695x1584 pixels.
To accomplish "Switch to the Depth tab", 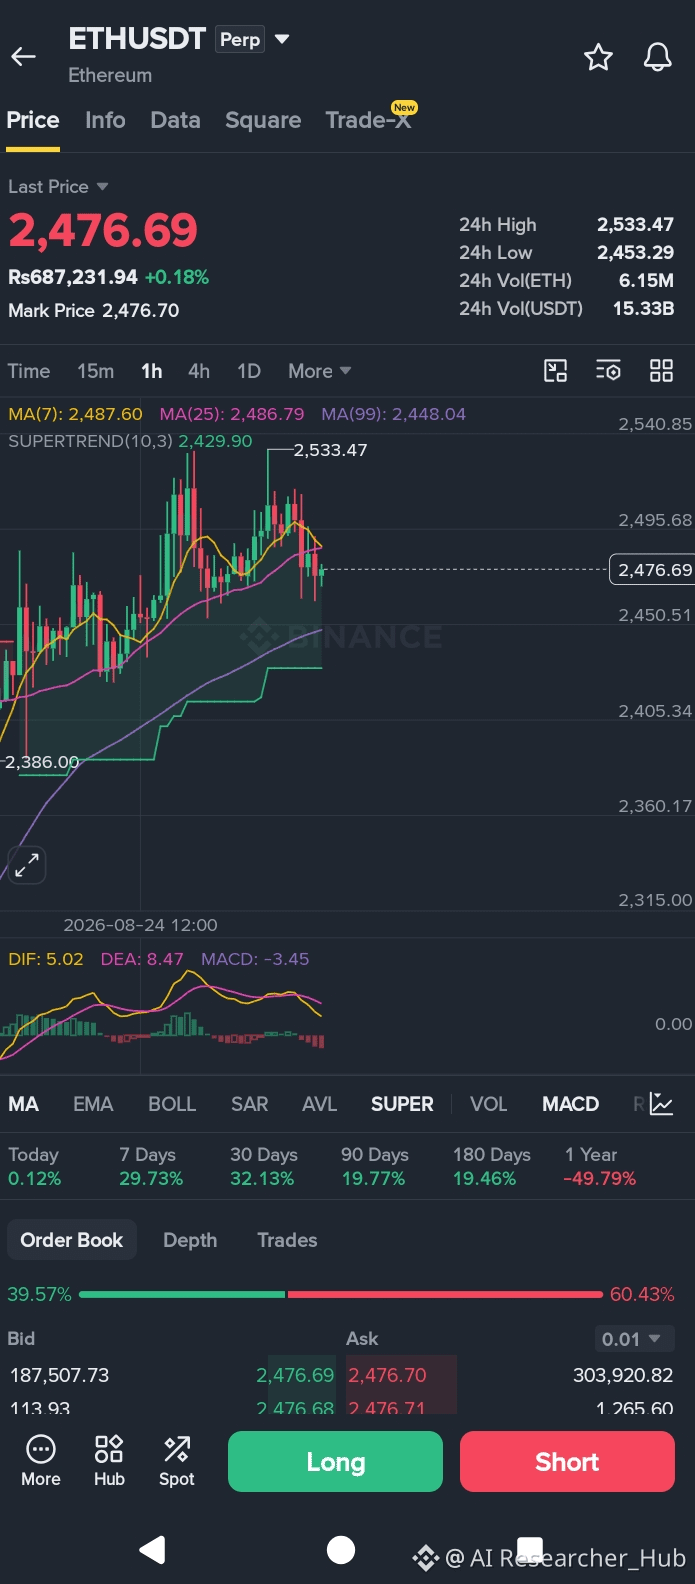I will click(x=190, y=1240).
